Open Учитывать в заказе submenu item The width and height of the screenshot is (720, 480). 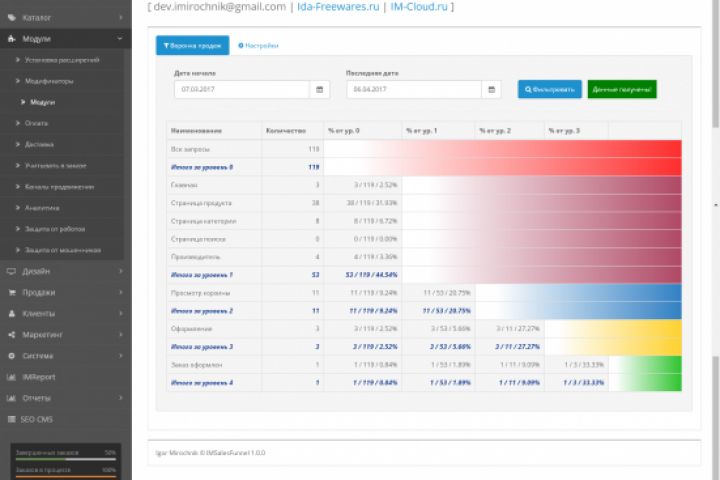click(62, 165)
